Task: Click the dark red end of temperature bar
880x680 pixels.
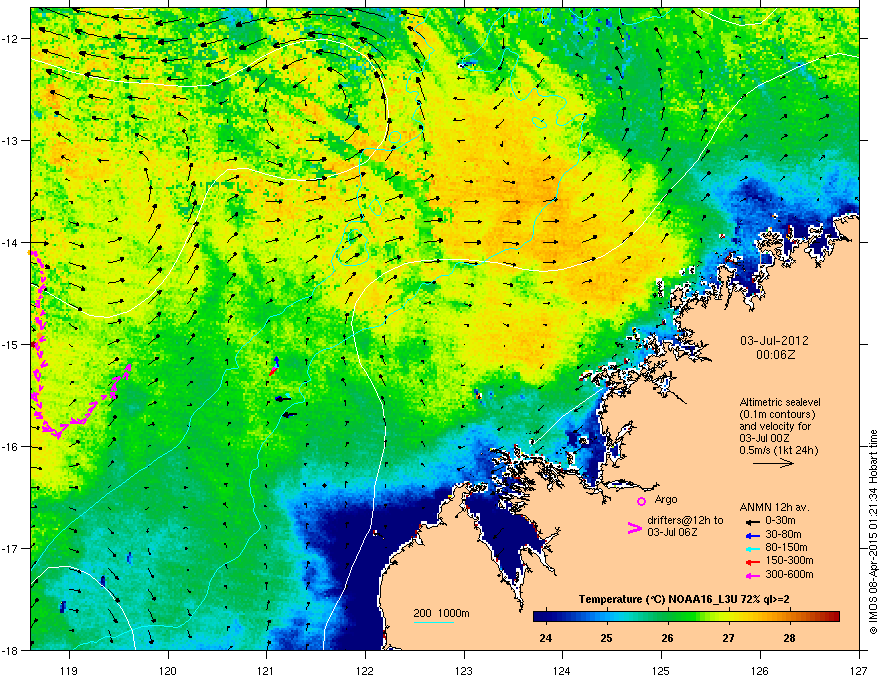Action: pos(833,616)
